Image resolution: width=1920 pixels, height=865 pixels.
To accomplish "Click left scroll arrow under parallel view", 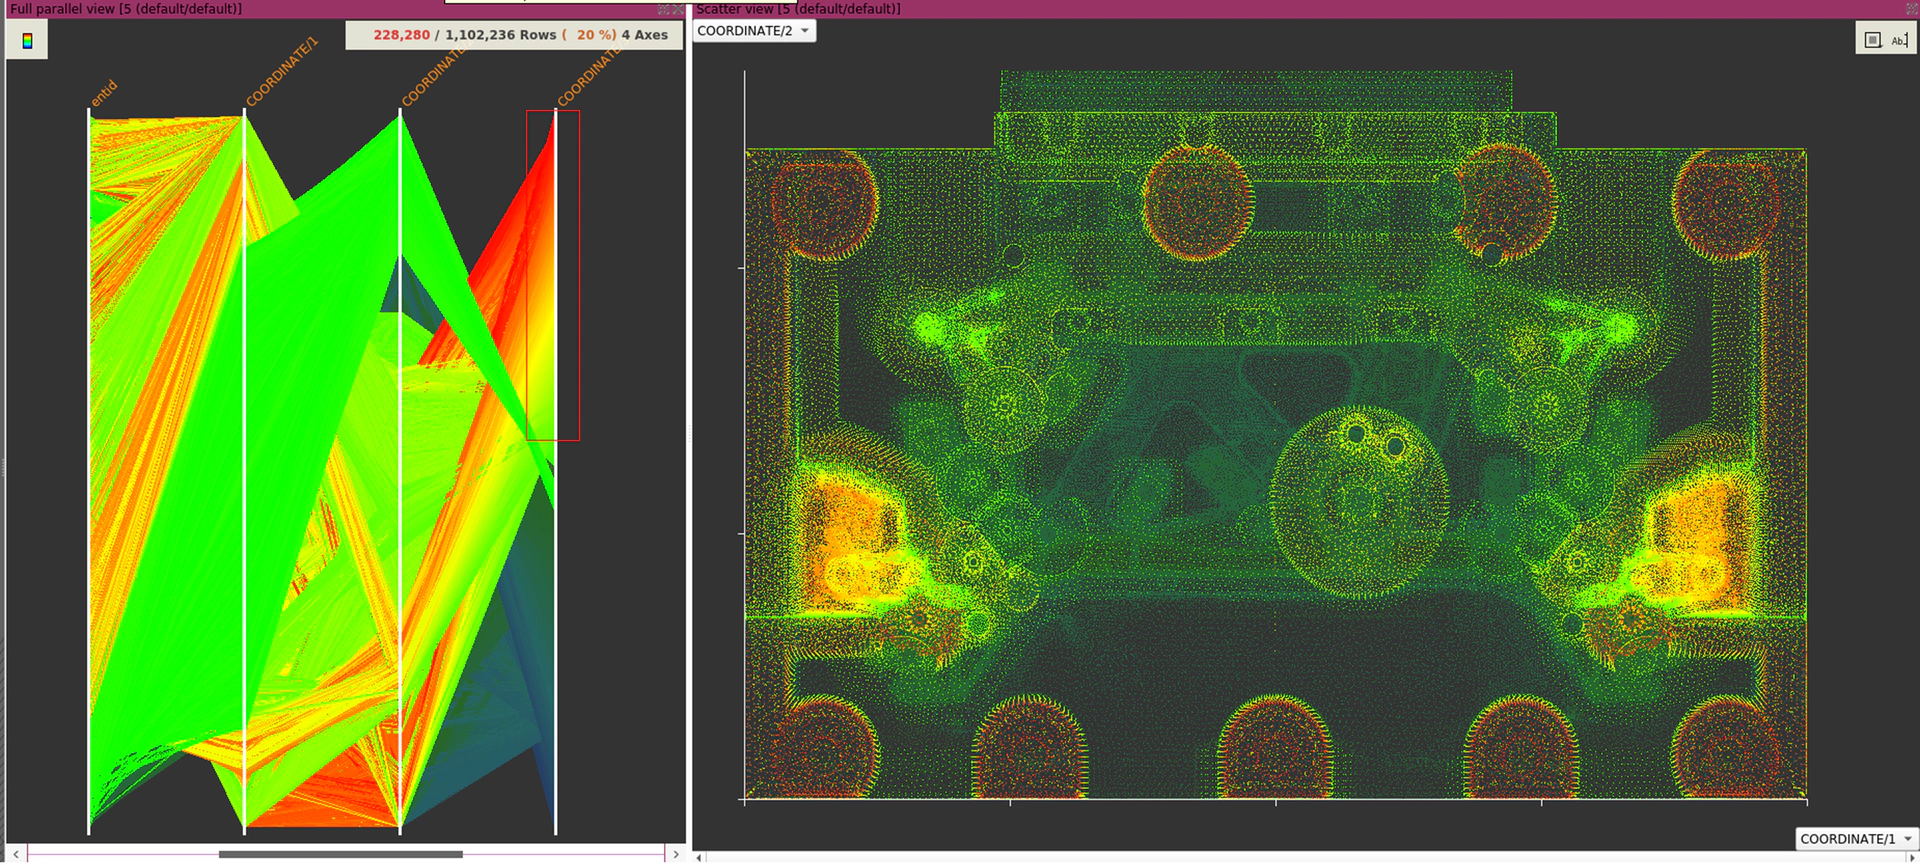I will 16,854.
